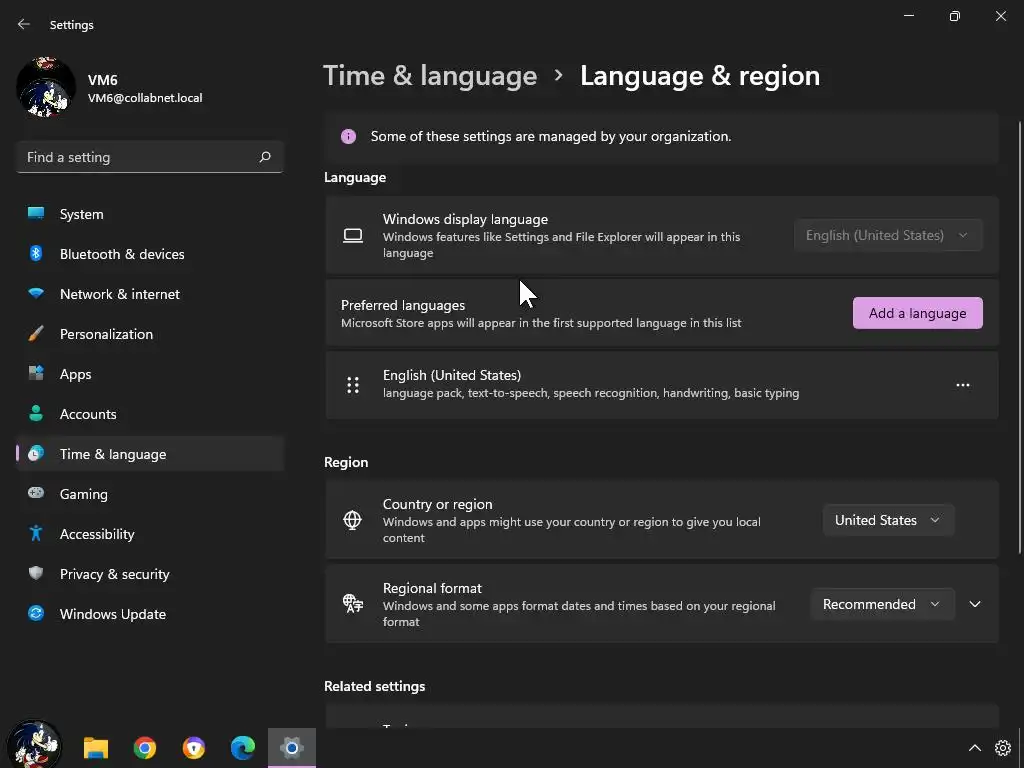Expand the Regional format section chevron
The image size is (1024, 768).
pos(975,604)
